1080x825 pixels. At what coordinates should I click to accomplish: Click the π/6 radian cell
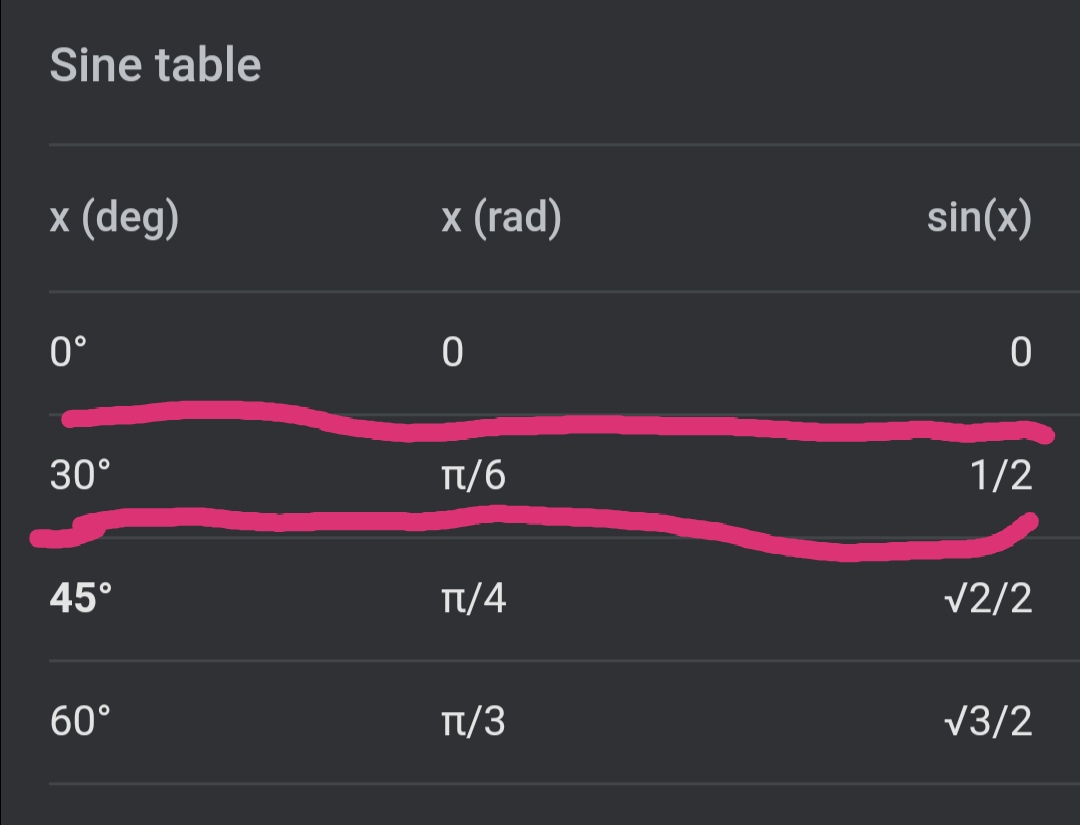[473, 476]
